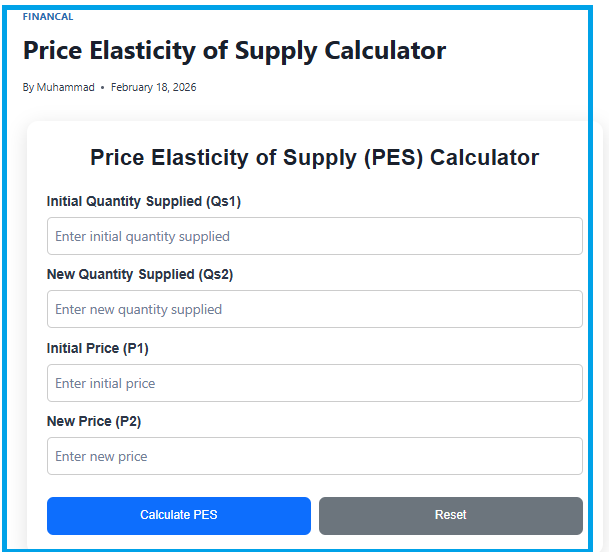Click the Initial Quantity Supplied (Qs1) label
Viewport: 609px width, 552px height.
click(x=143, y=202)
